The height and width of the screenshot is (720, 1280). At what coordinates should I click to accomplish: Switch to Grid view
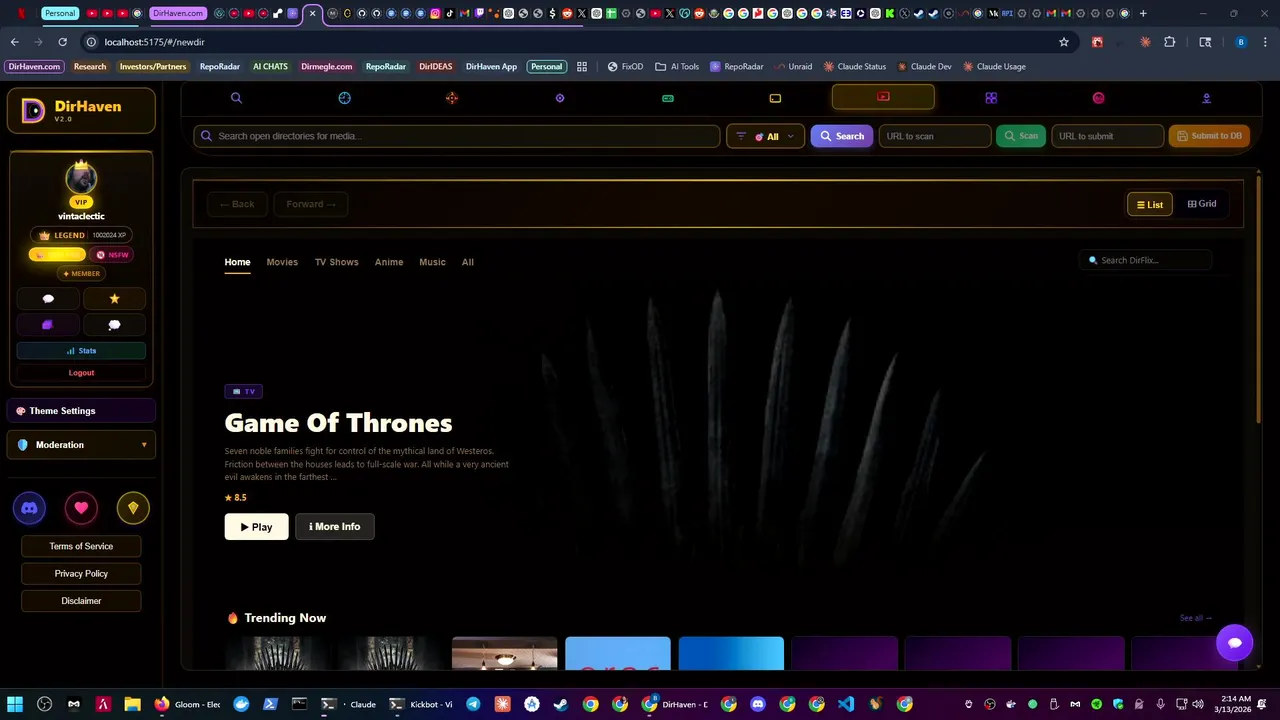1202,204
